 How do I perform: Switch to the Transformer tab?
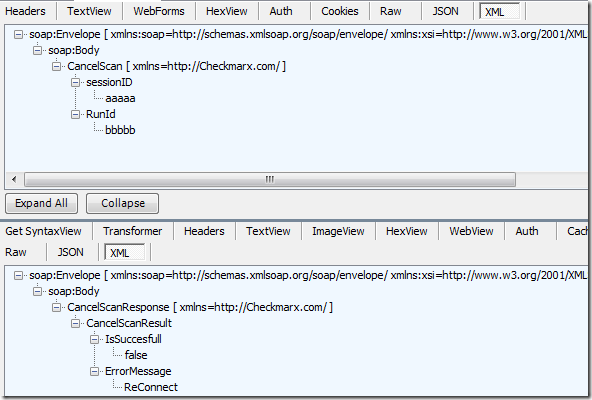[133, 231]
